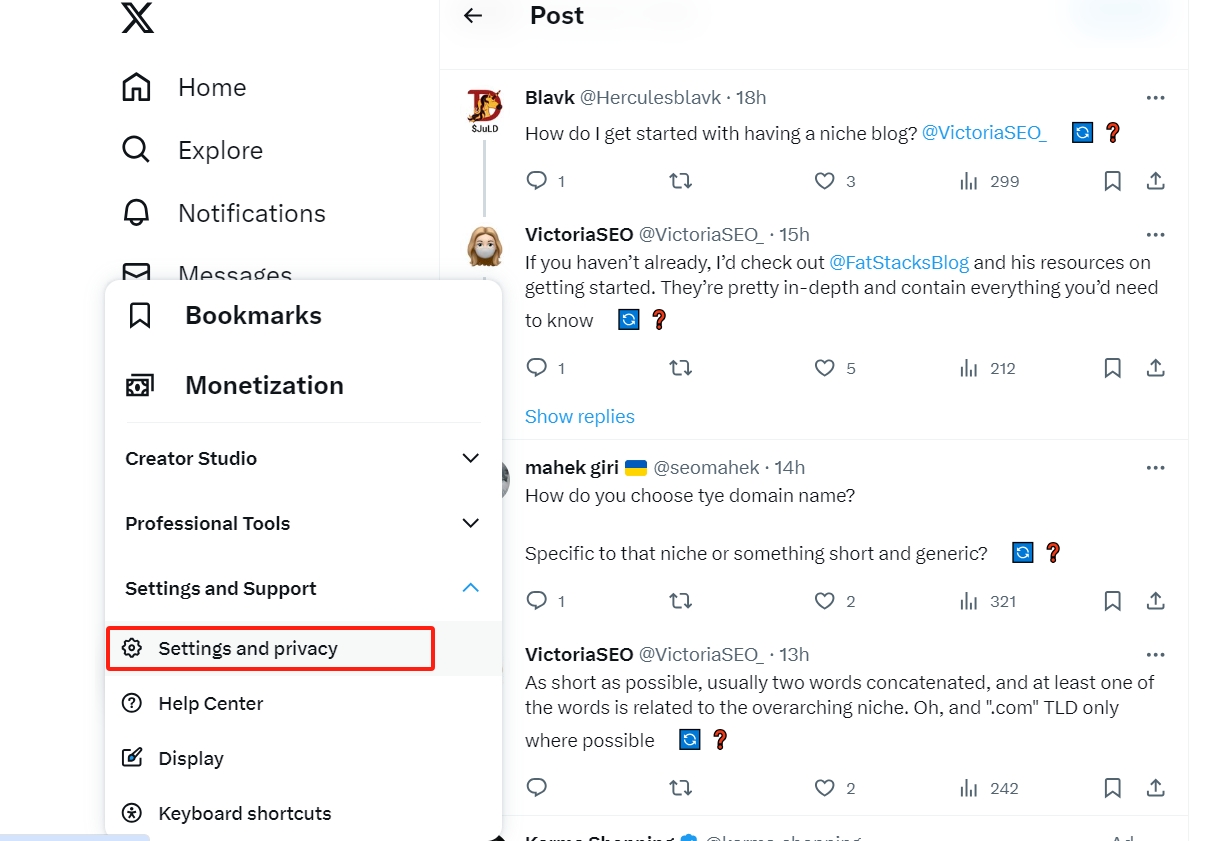Share Blavk's post using the share icon
The image size is (1222, 841).
(x=1155, y=181)
